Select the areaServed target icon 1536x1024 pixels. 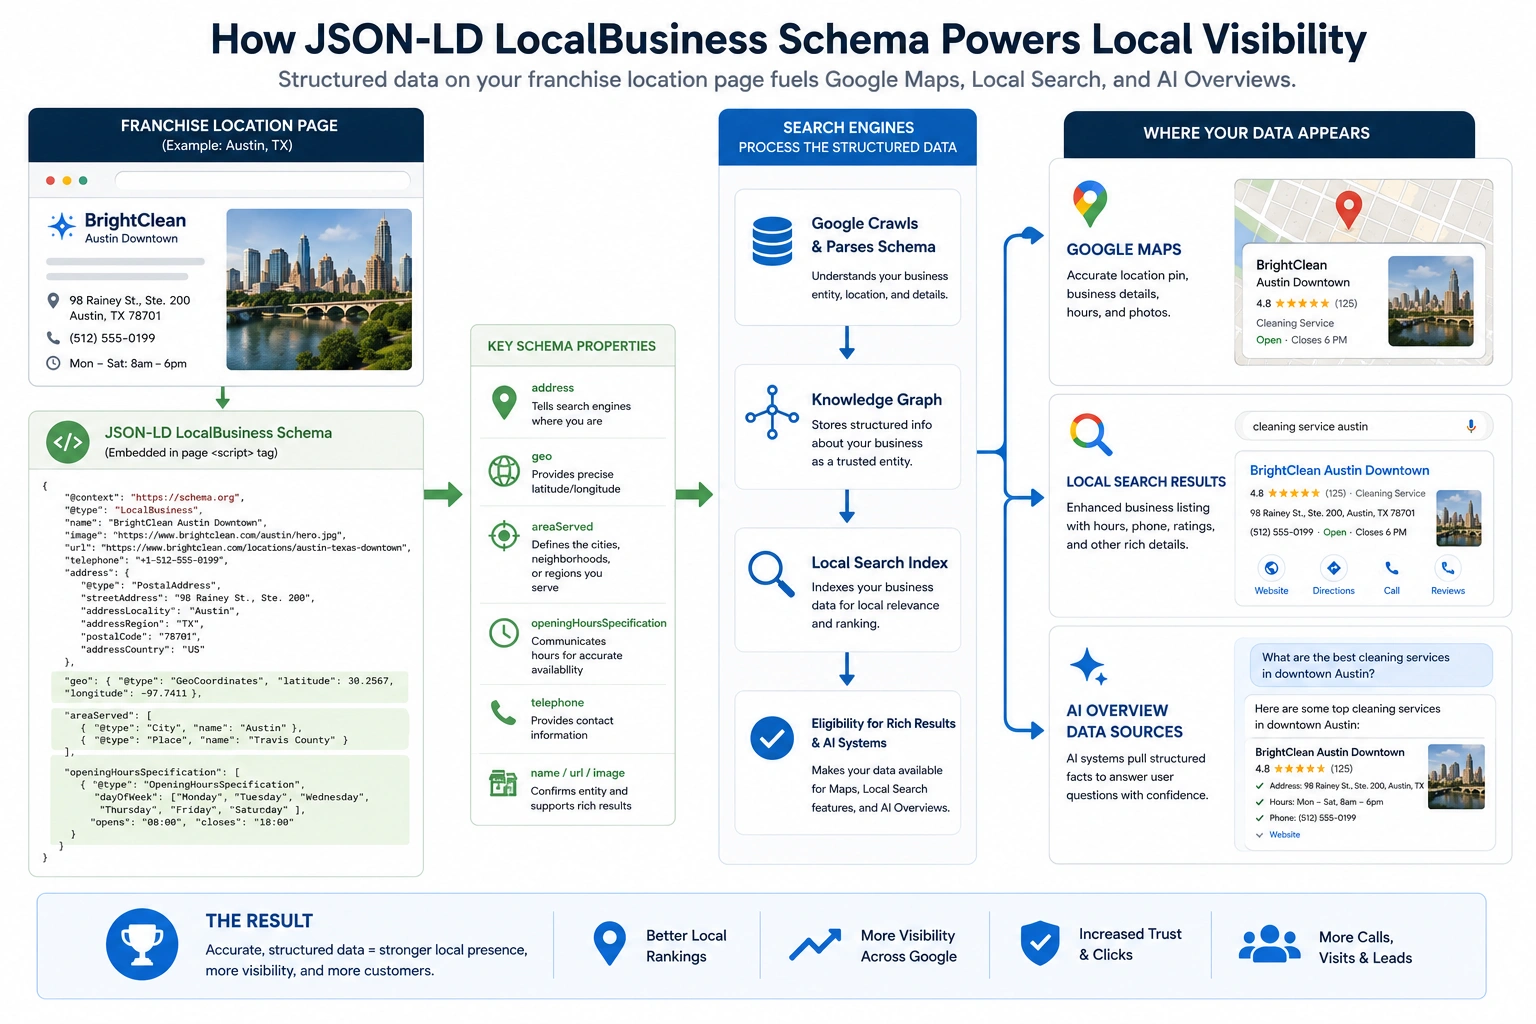click(x=504, y=537)
